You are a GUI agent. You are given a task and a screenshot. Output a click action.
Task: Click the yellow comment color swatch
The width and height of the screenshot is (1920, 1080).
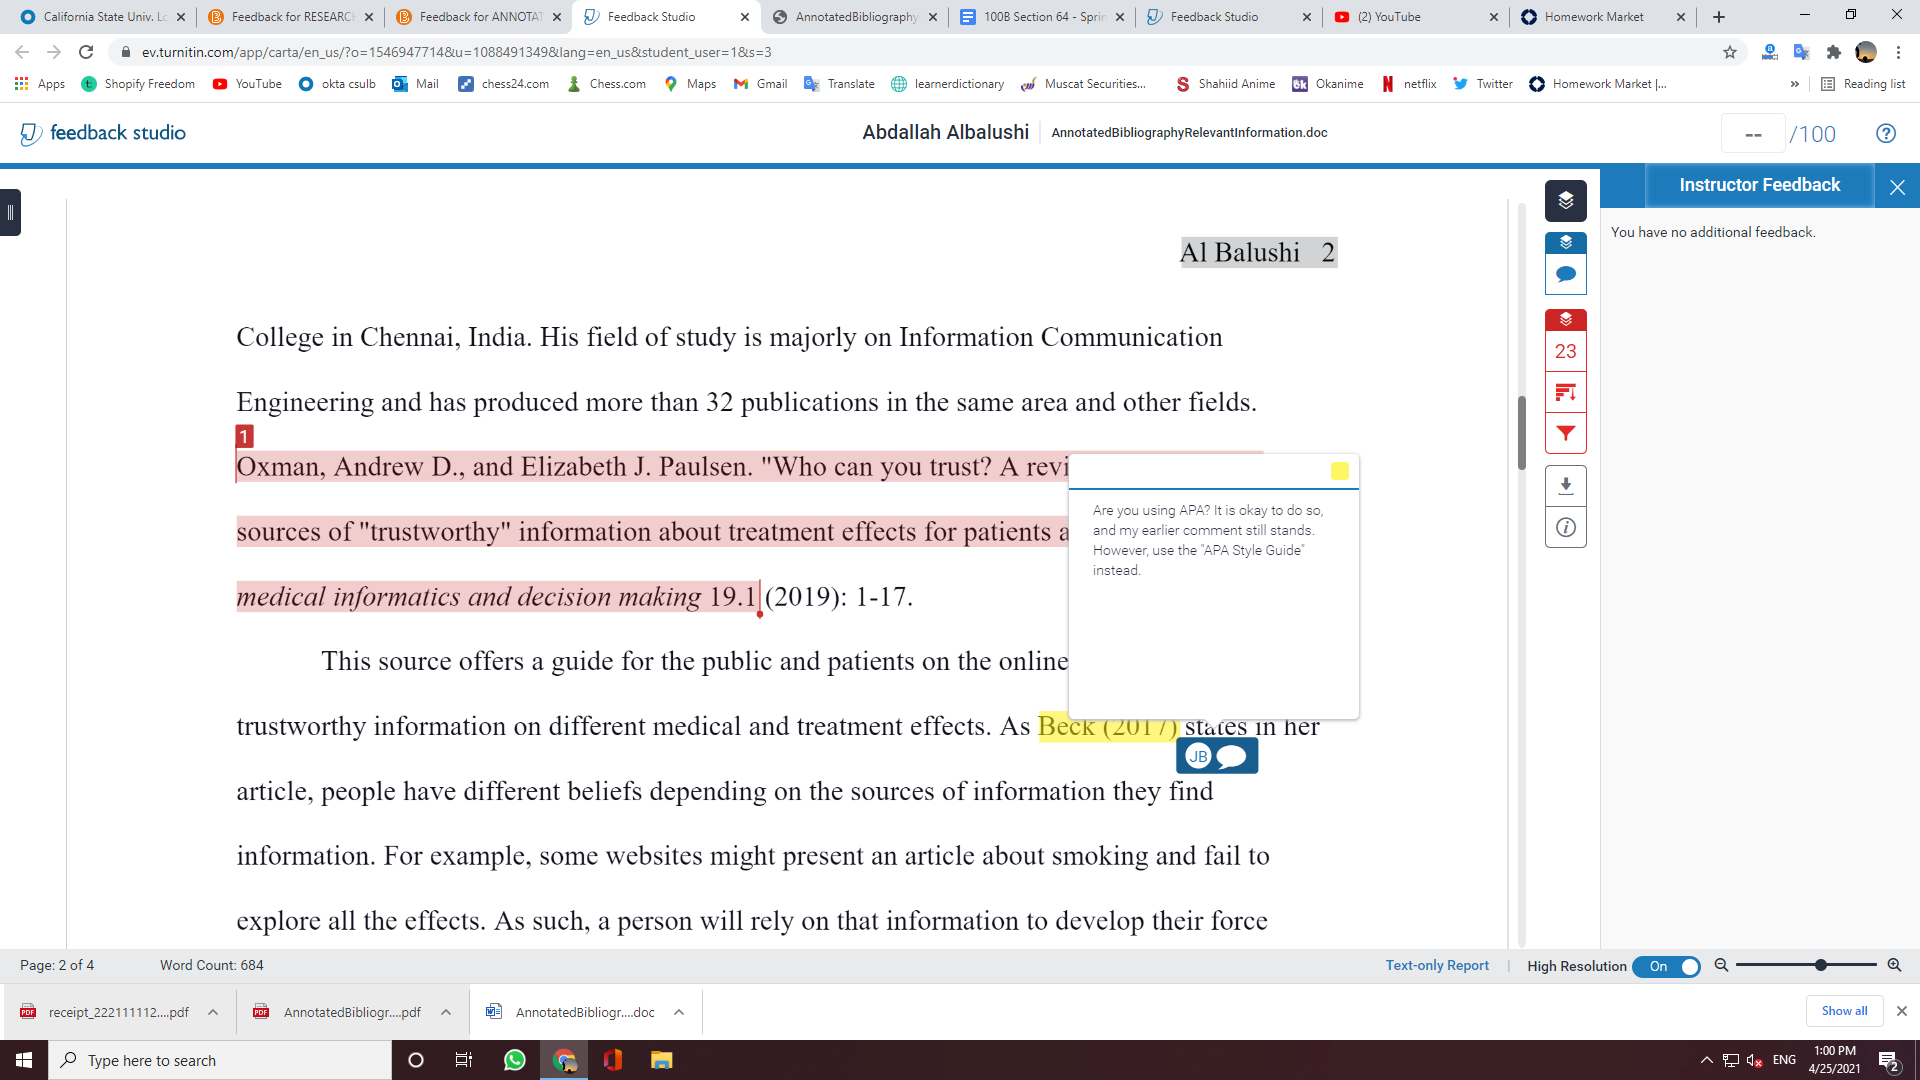click(1339, 471)
